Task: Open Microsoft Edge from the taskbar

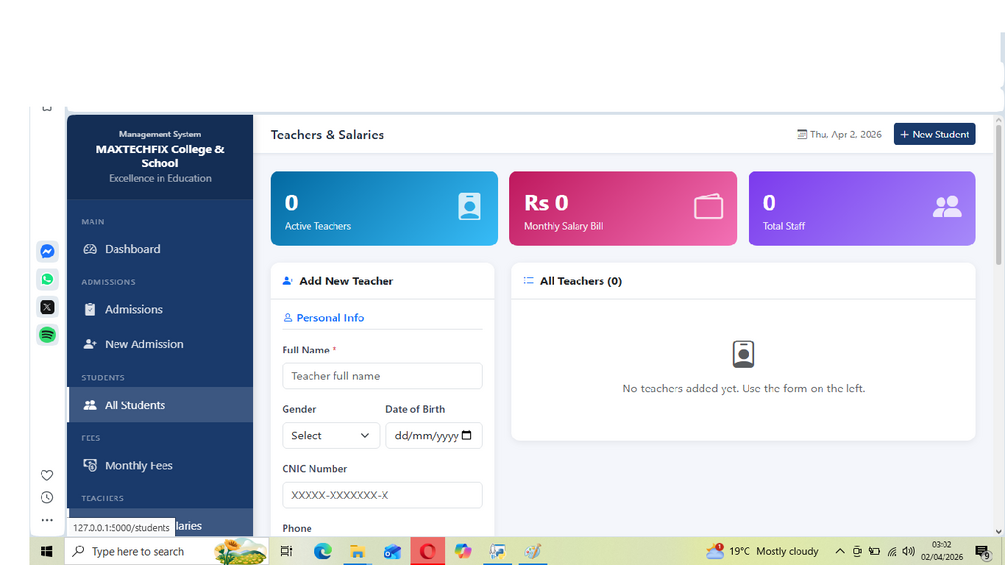Action: click(322, 551)
